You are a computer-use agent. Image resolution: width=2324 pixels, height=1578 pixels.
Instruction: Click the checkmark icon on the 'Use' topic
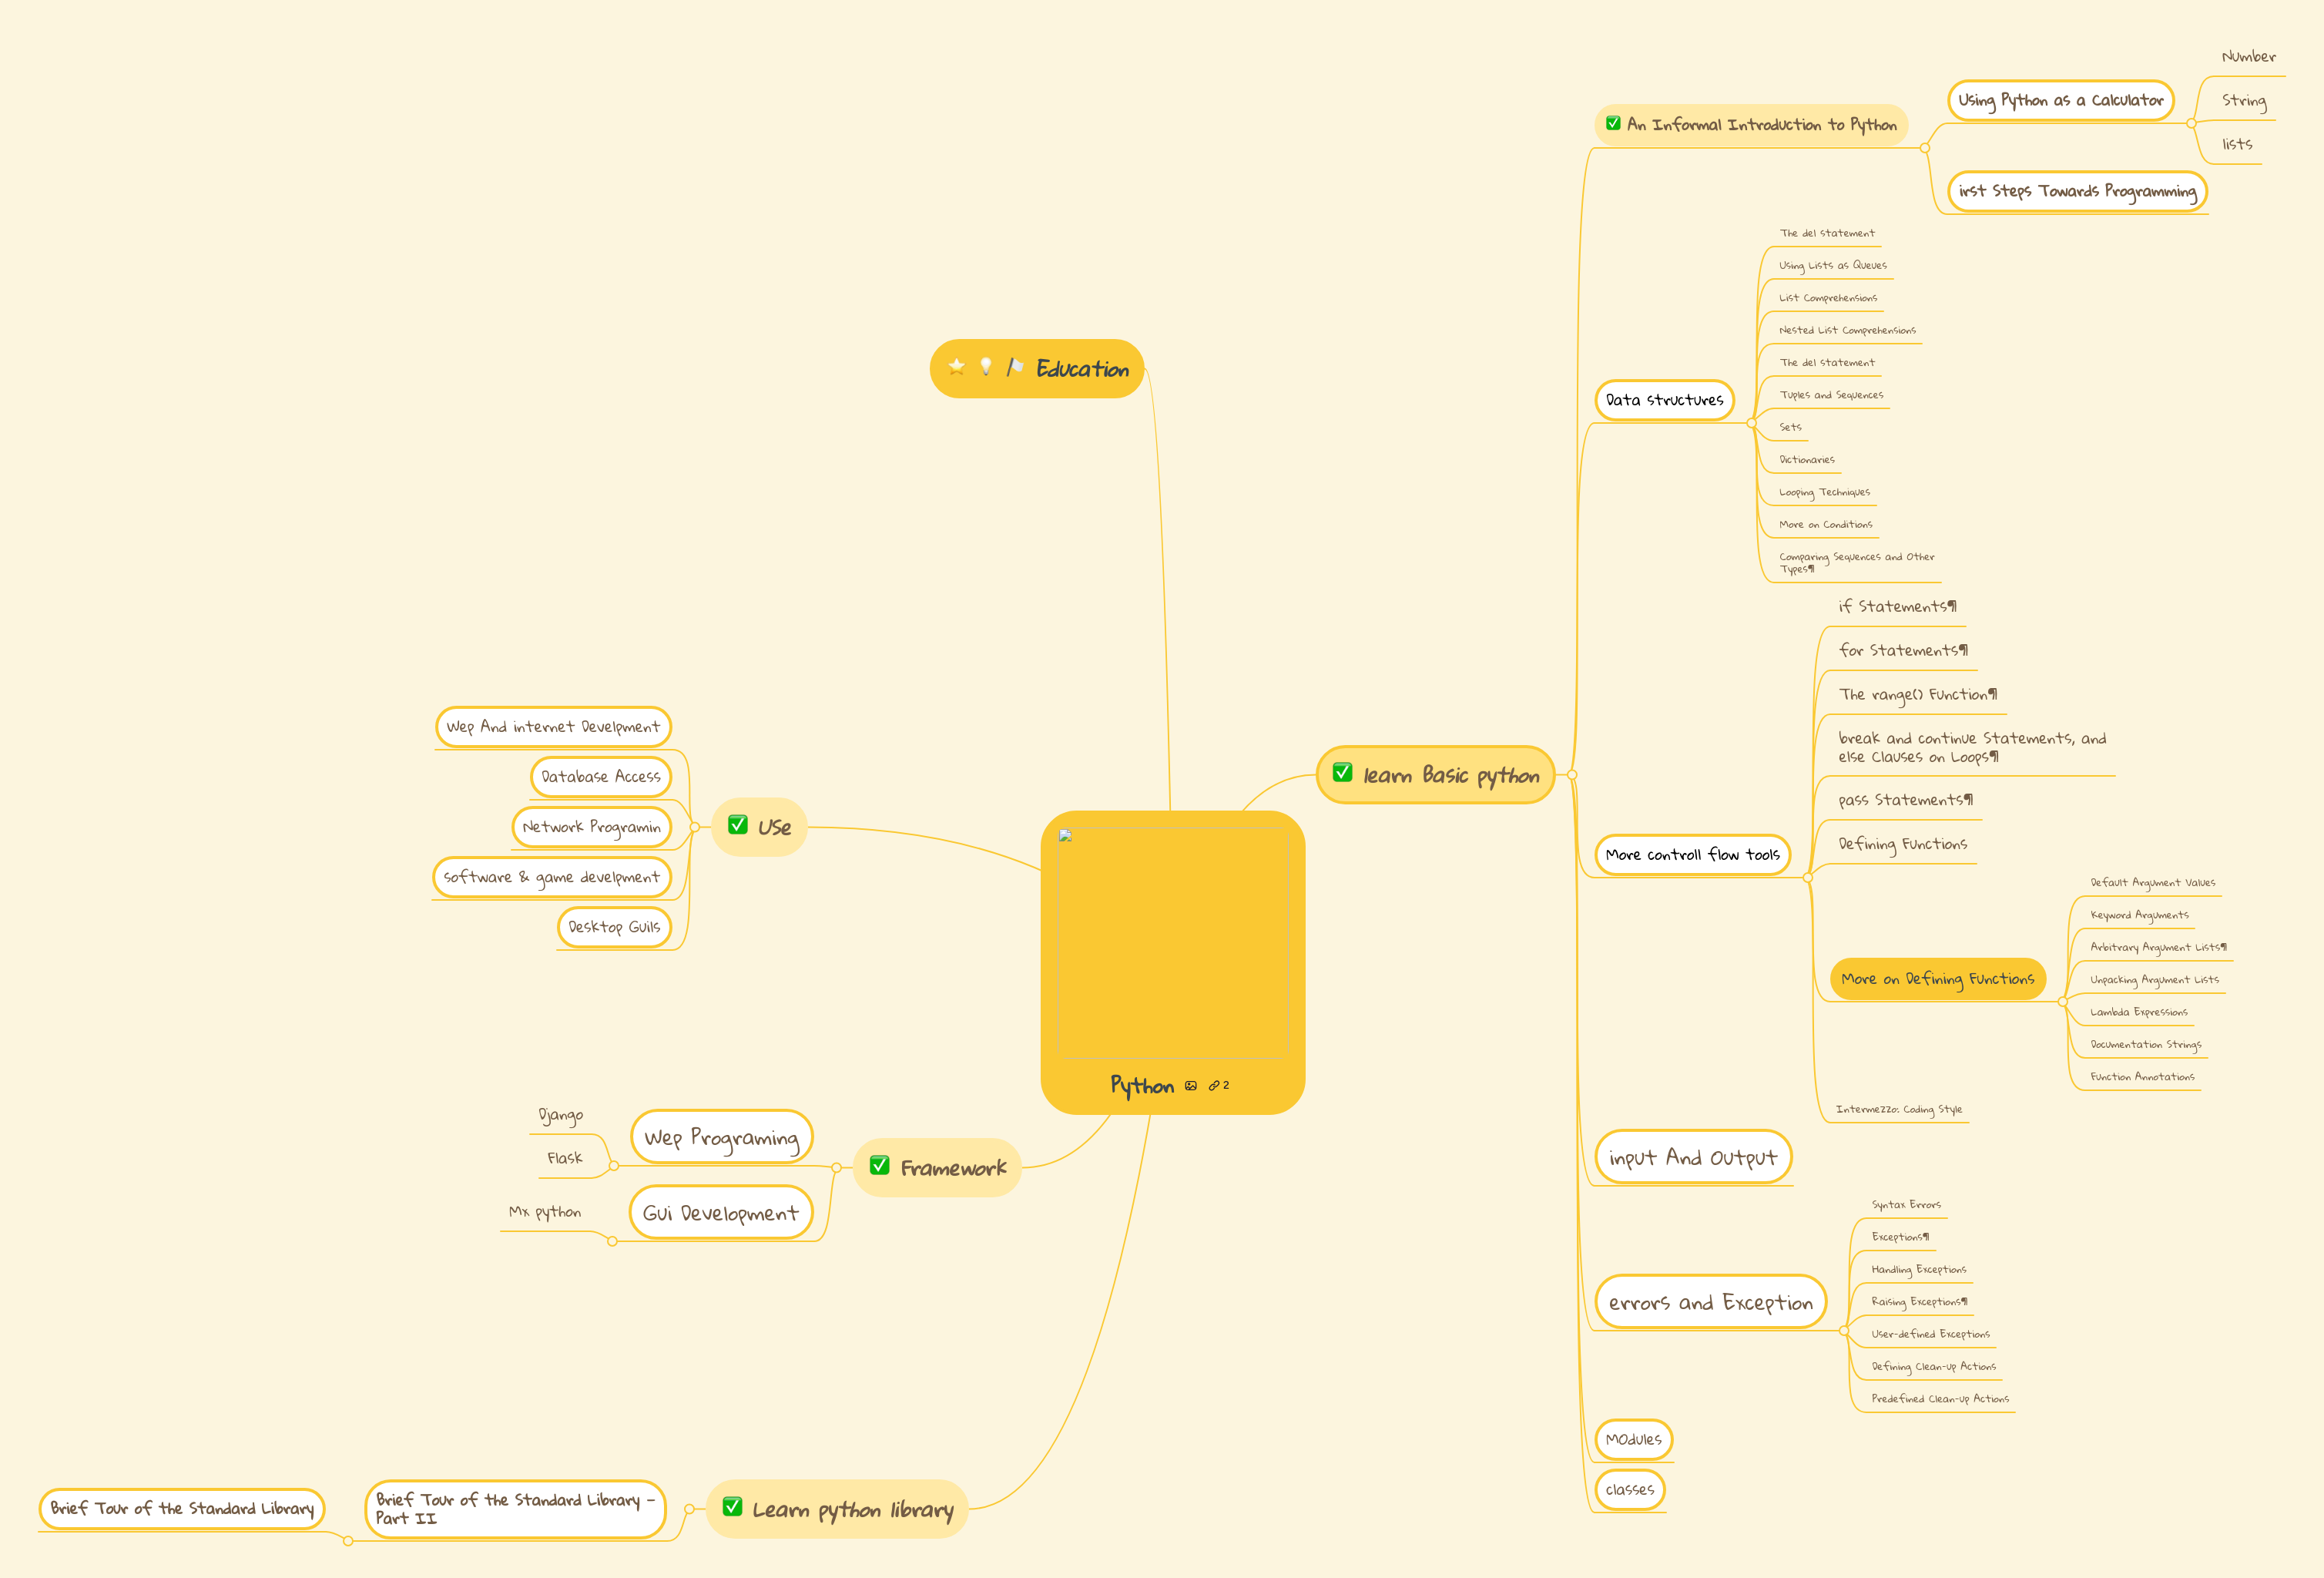click(x=737, y=827)
